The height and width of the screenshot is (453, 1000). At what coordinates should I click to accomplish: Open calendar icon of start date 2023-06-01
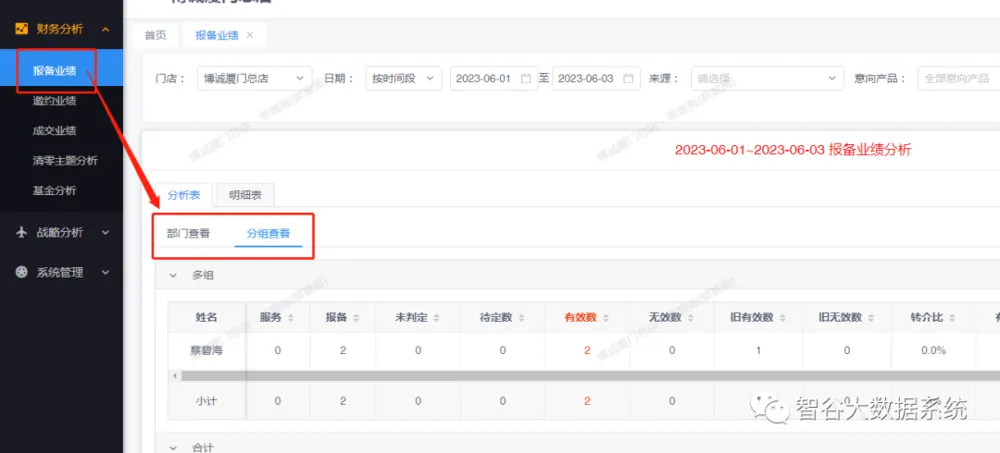(526, 78)
